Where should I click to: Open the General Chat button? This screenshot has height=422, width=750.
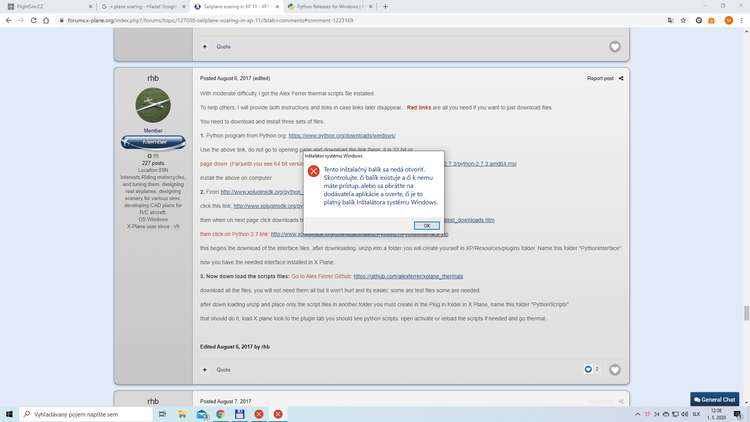[x=715, y=399]
